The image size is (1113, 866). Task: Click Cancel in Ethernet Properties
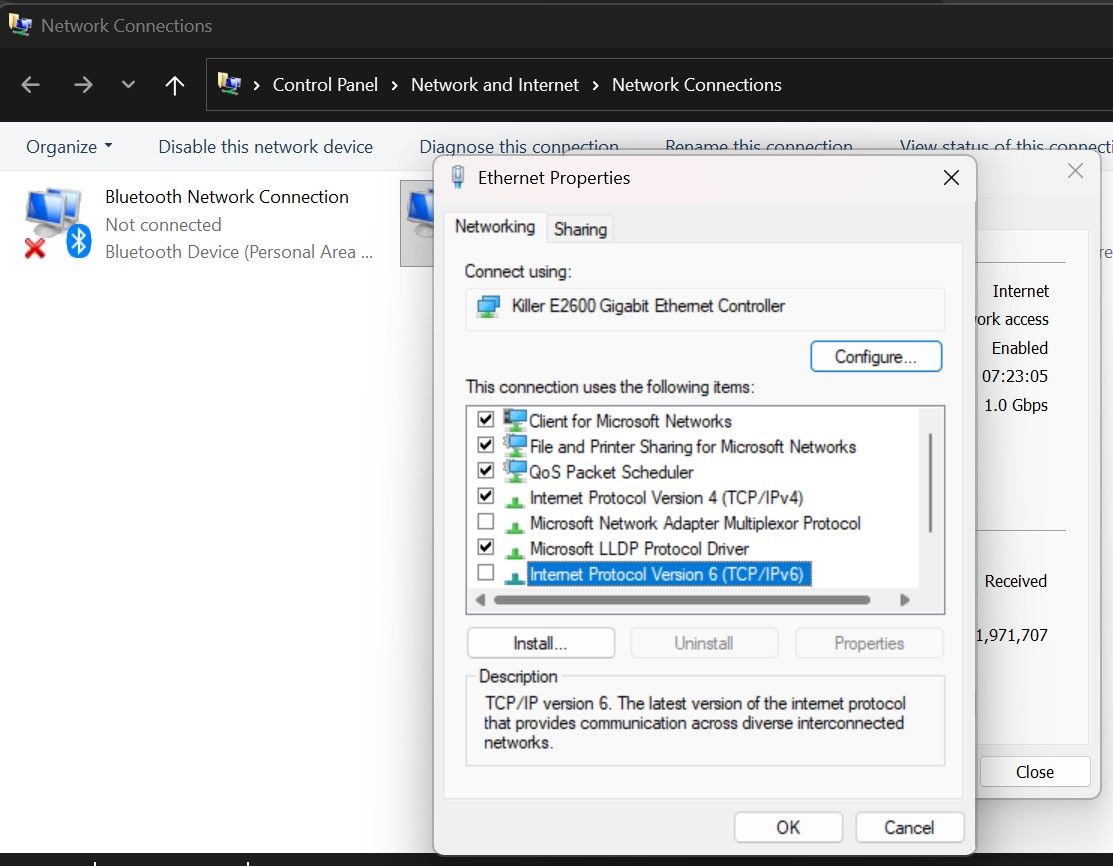point(909,827)
